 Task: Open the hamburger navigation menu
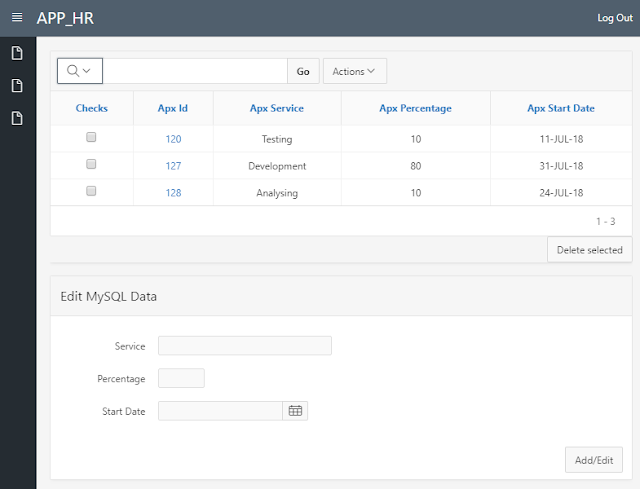coord(16,18)
